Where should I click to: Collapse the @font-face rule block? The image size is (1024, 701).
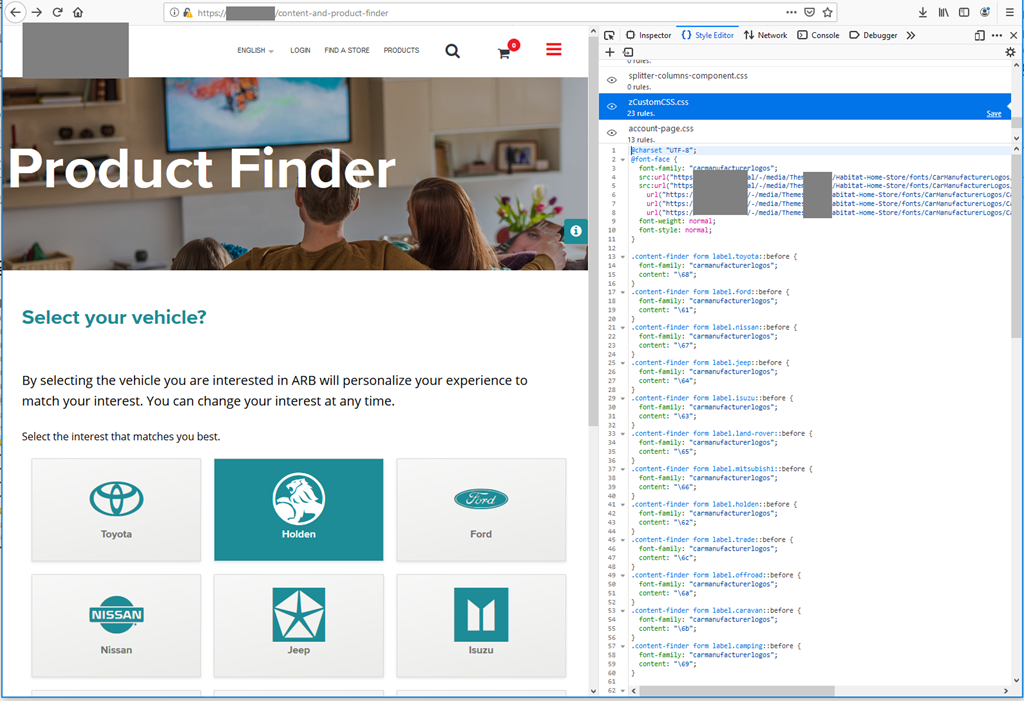623,160
